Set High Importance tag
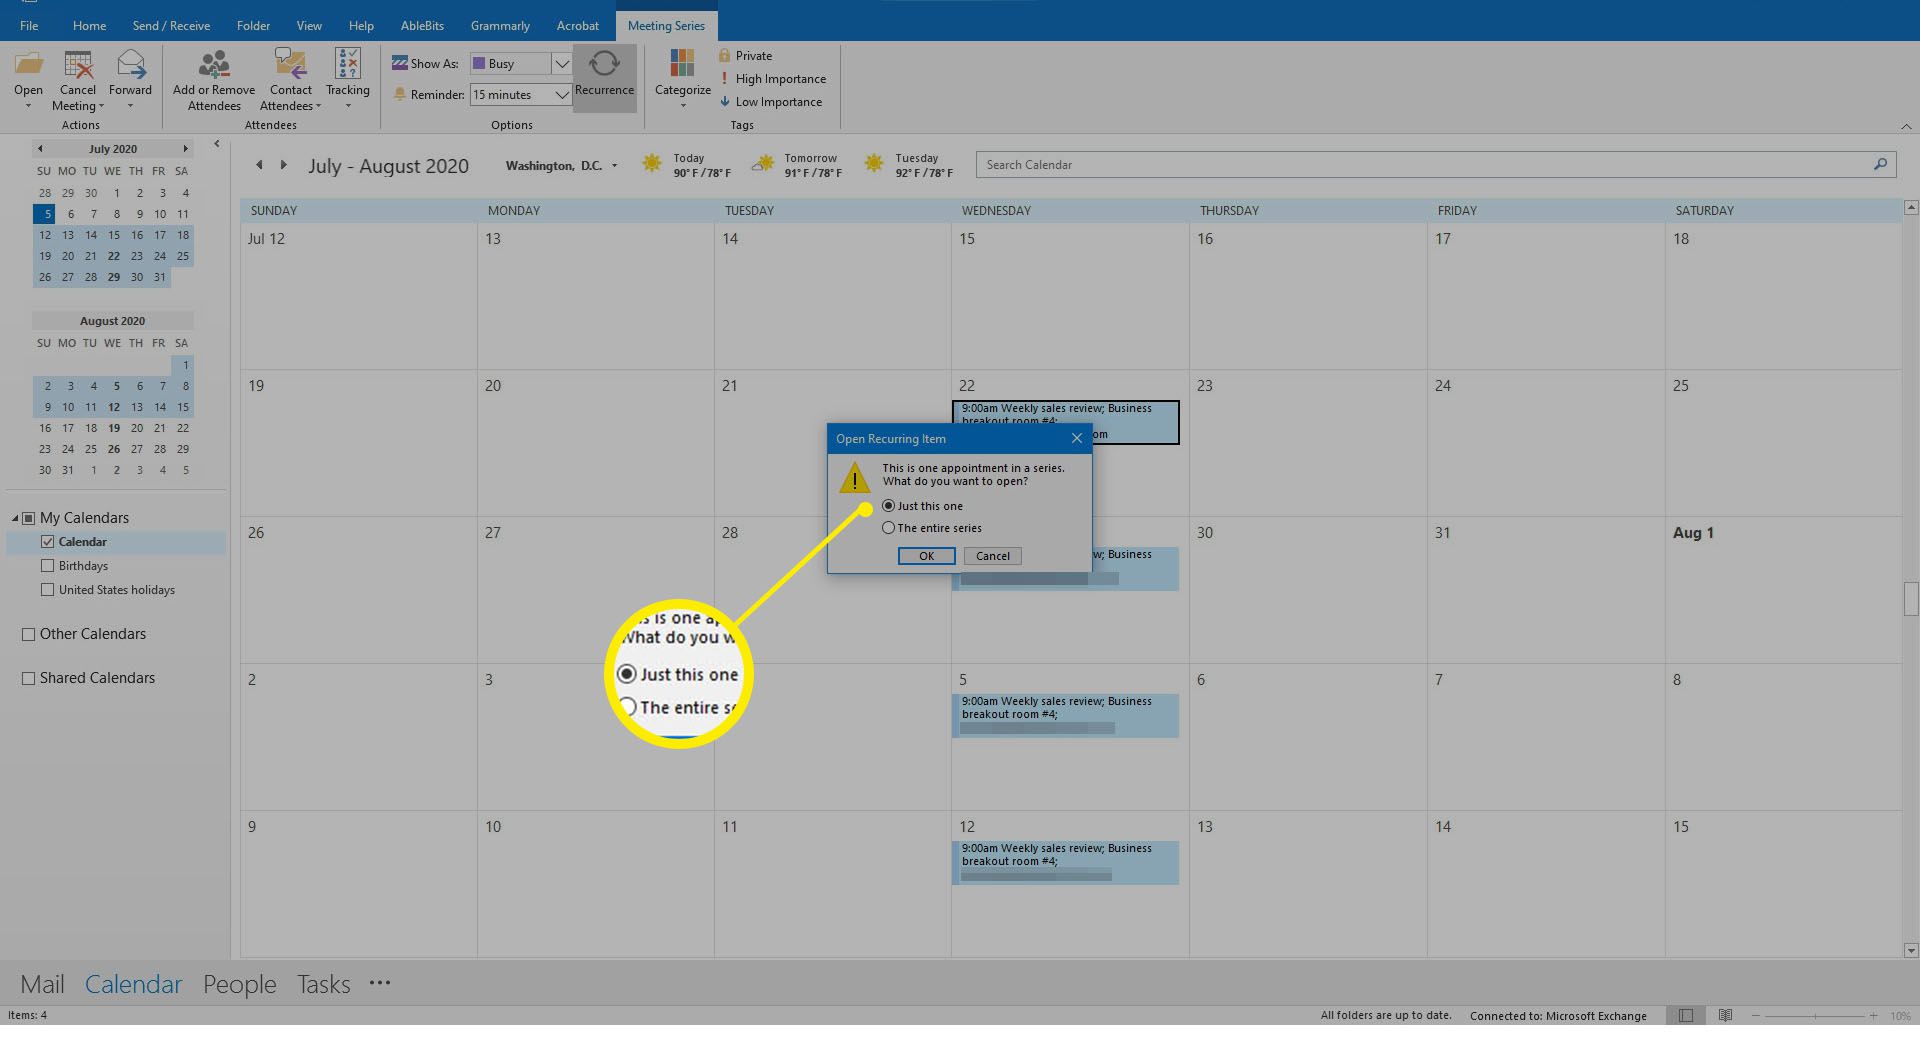 point(773,79)
